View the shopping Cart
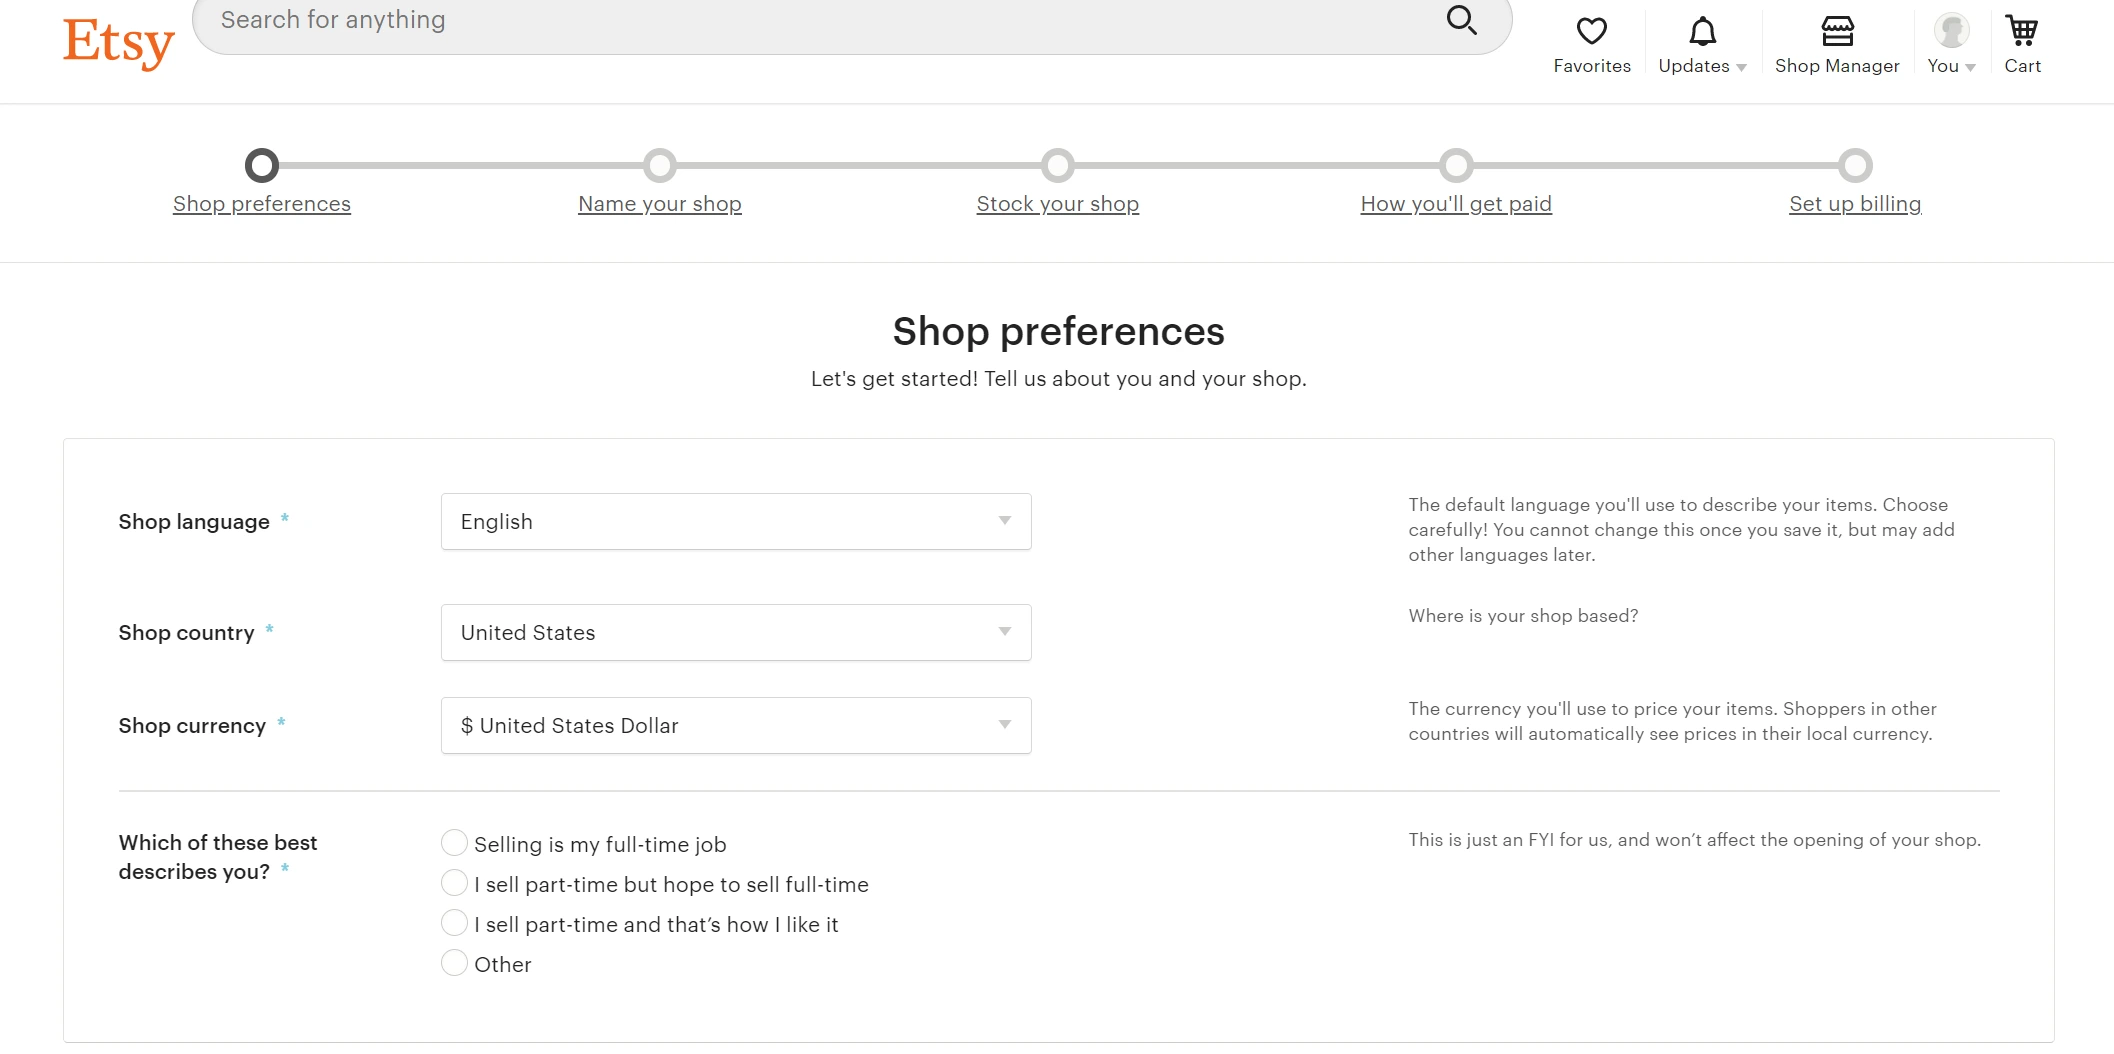 click(2022, 32)
